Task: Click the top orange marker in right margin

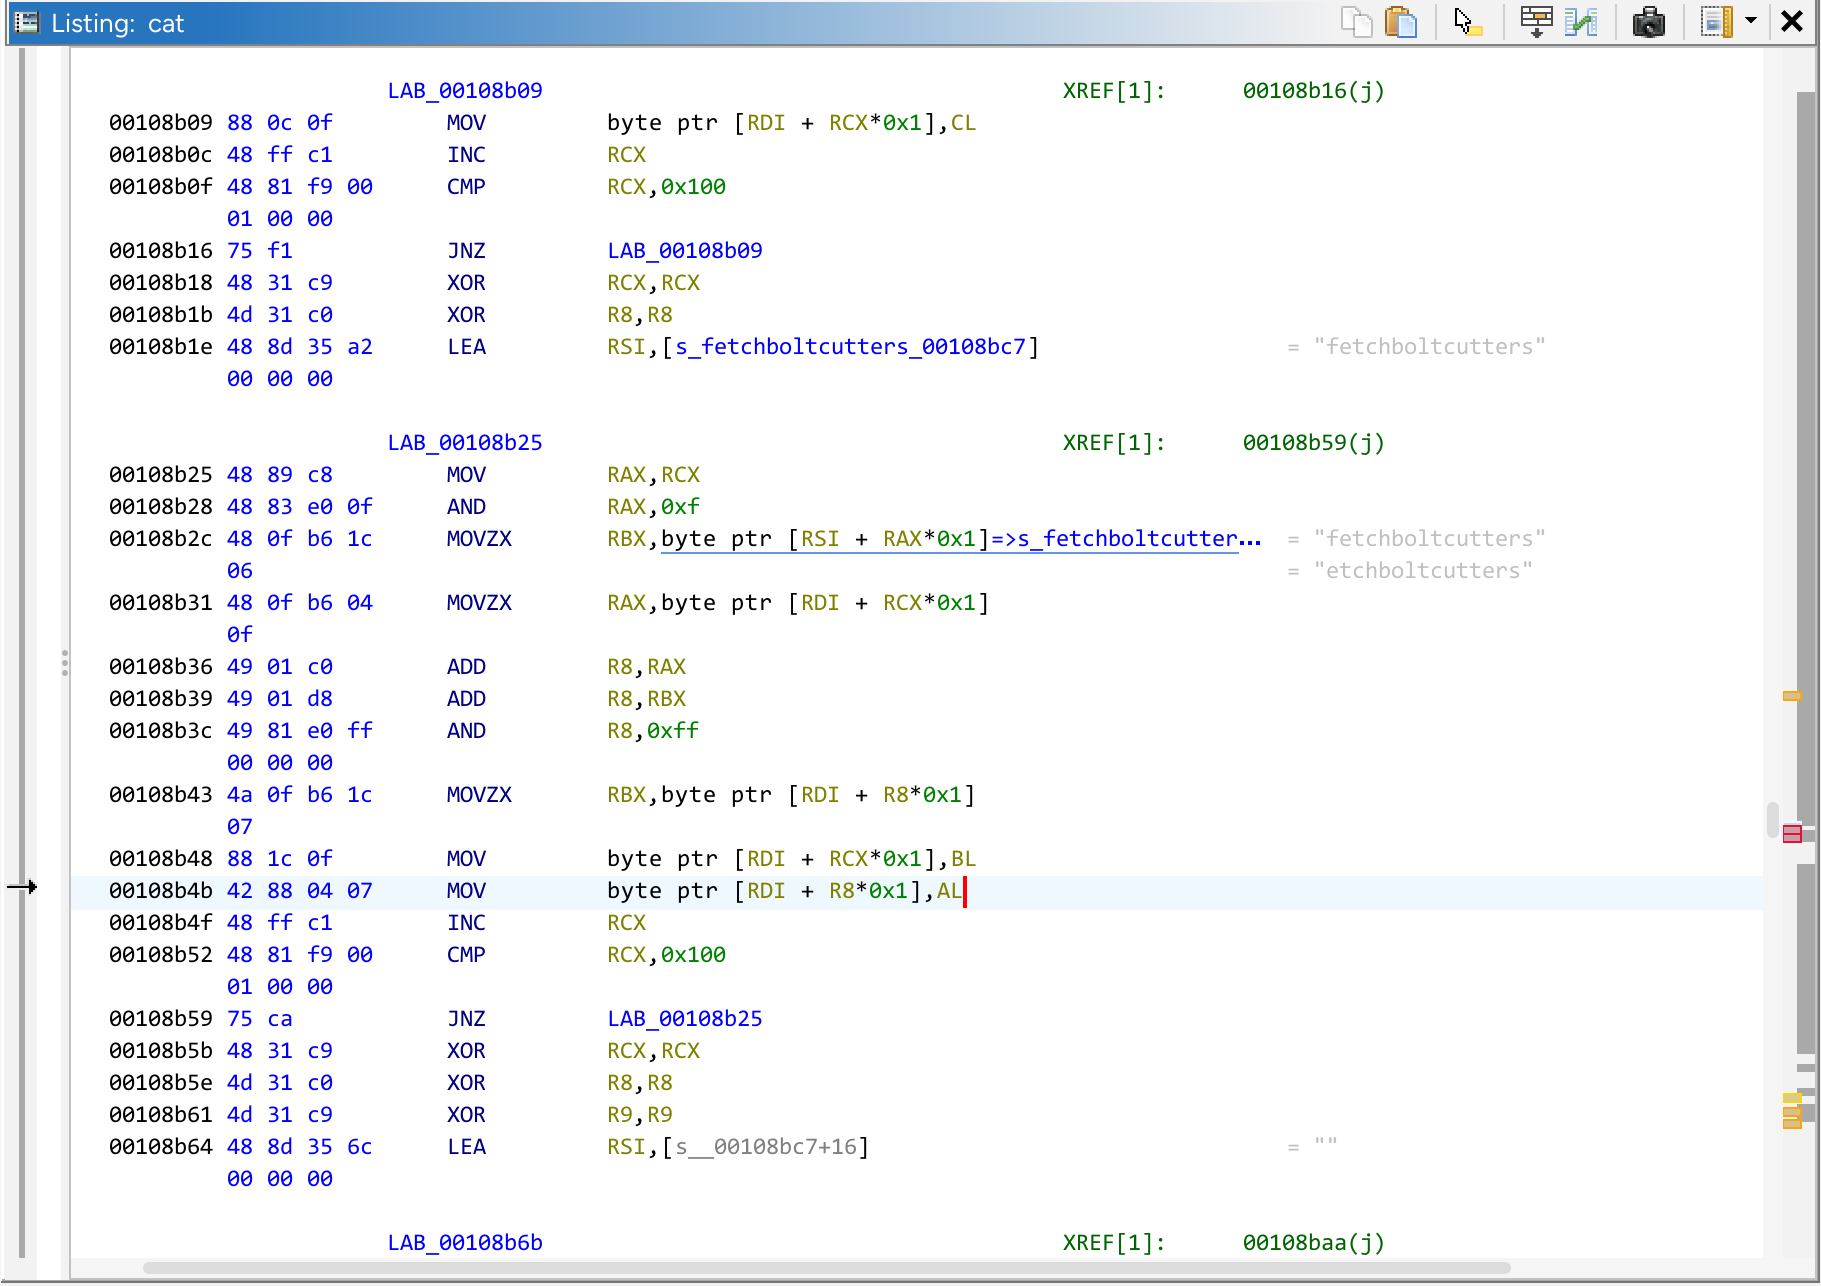Action: 1791,695
